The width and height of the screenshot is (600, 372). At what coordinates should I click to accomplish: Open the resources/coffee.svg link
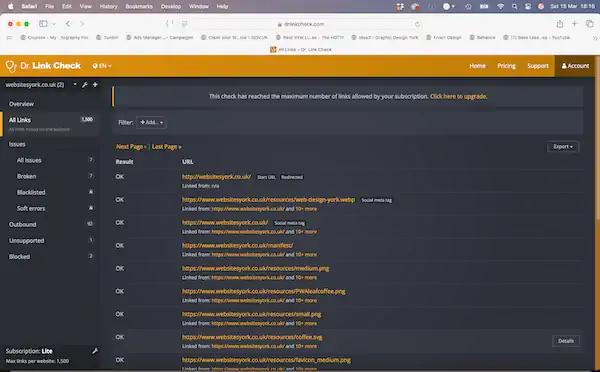pos(252,337)
